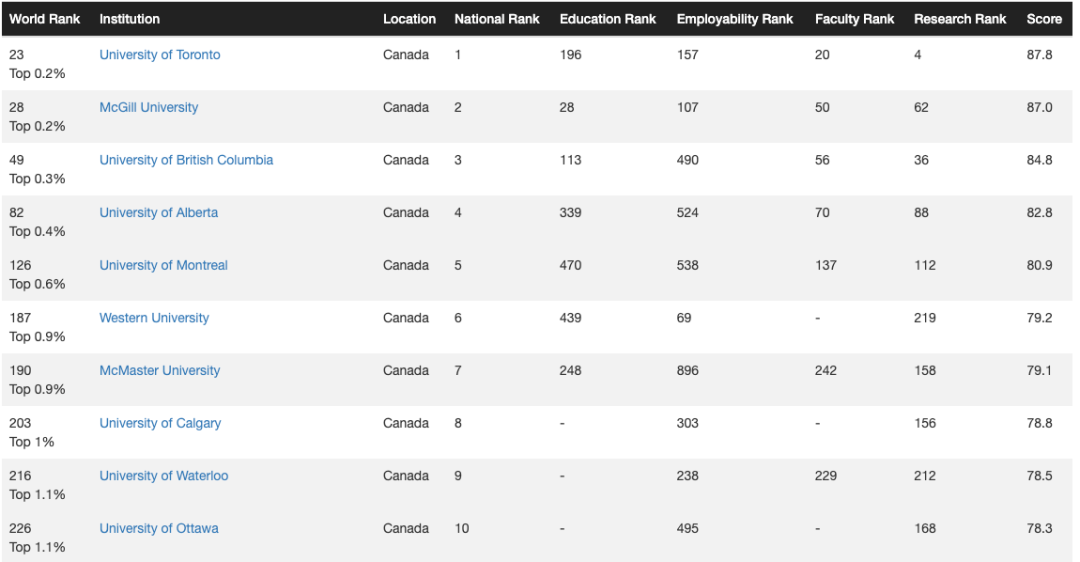
Task: Click Montreal's education rank 470
Action: point(570,265)
